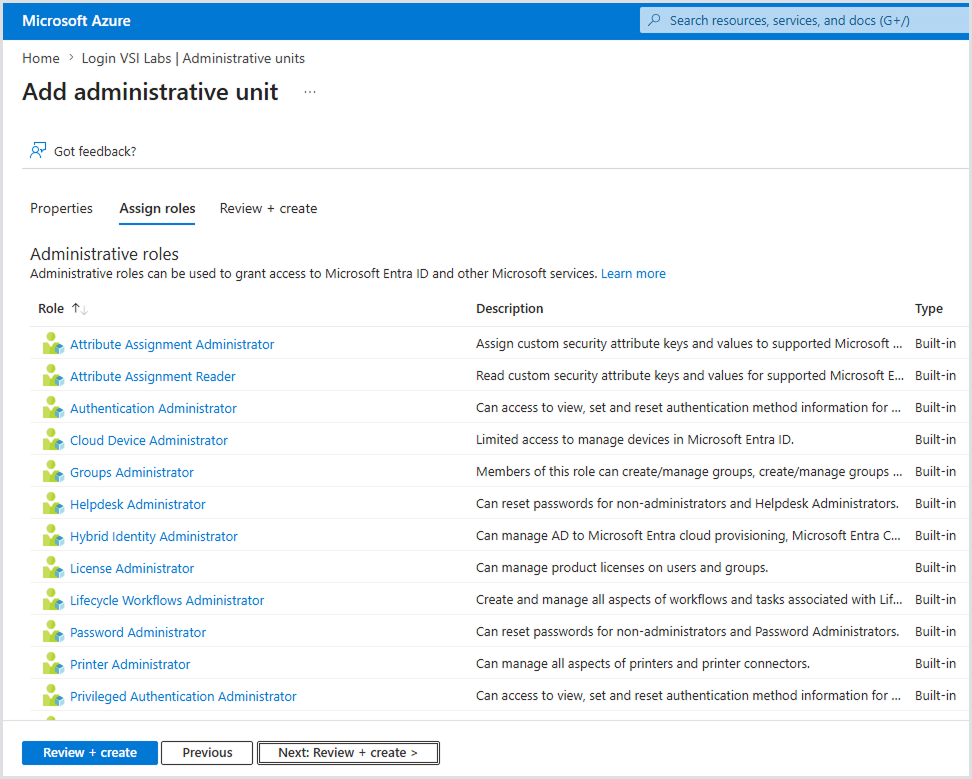This screenshot has height=779, width=972.
Task: Switch to the Properties tab
Action: pos(61,208)
